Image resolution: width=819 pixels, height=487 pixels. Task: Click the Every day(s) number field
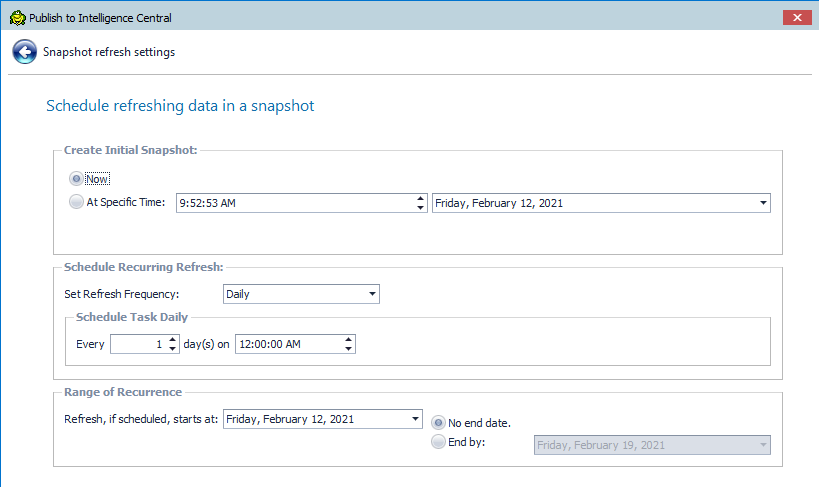(x=137, y=344)
